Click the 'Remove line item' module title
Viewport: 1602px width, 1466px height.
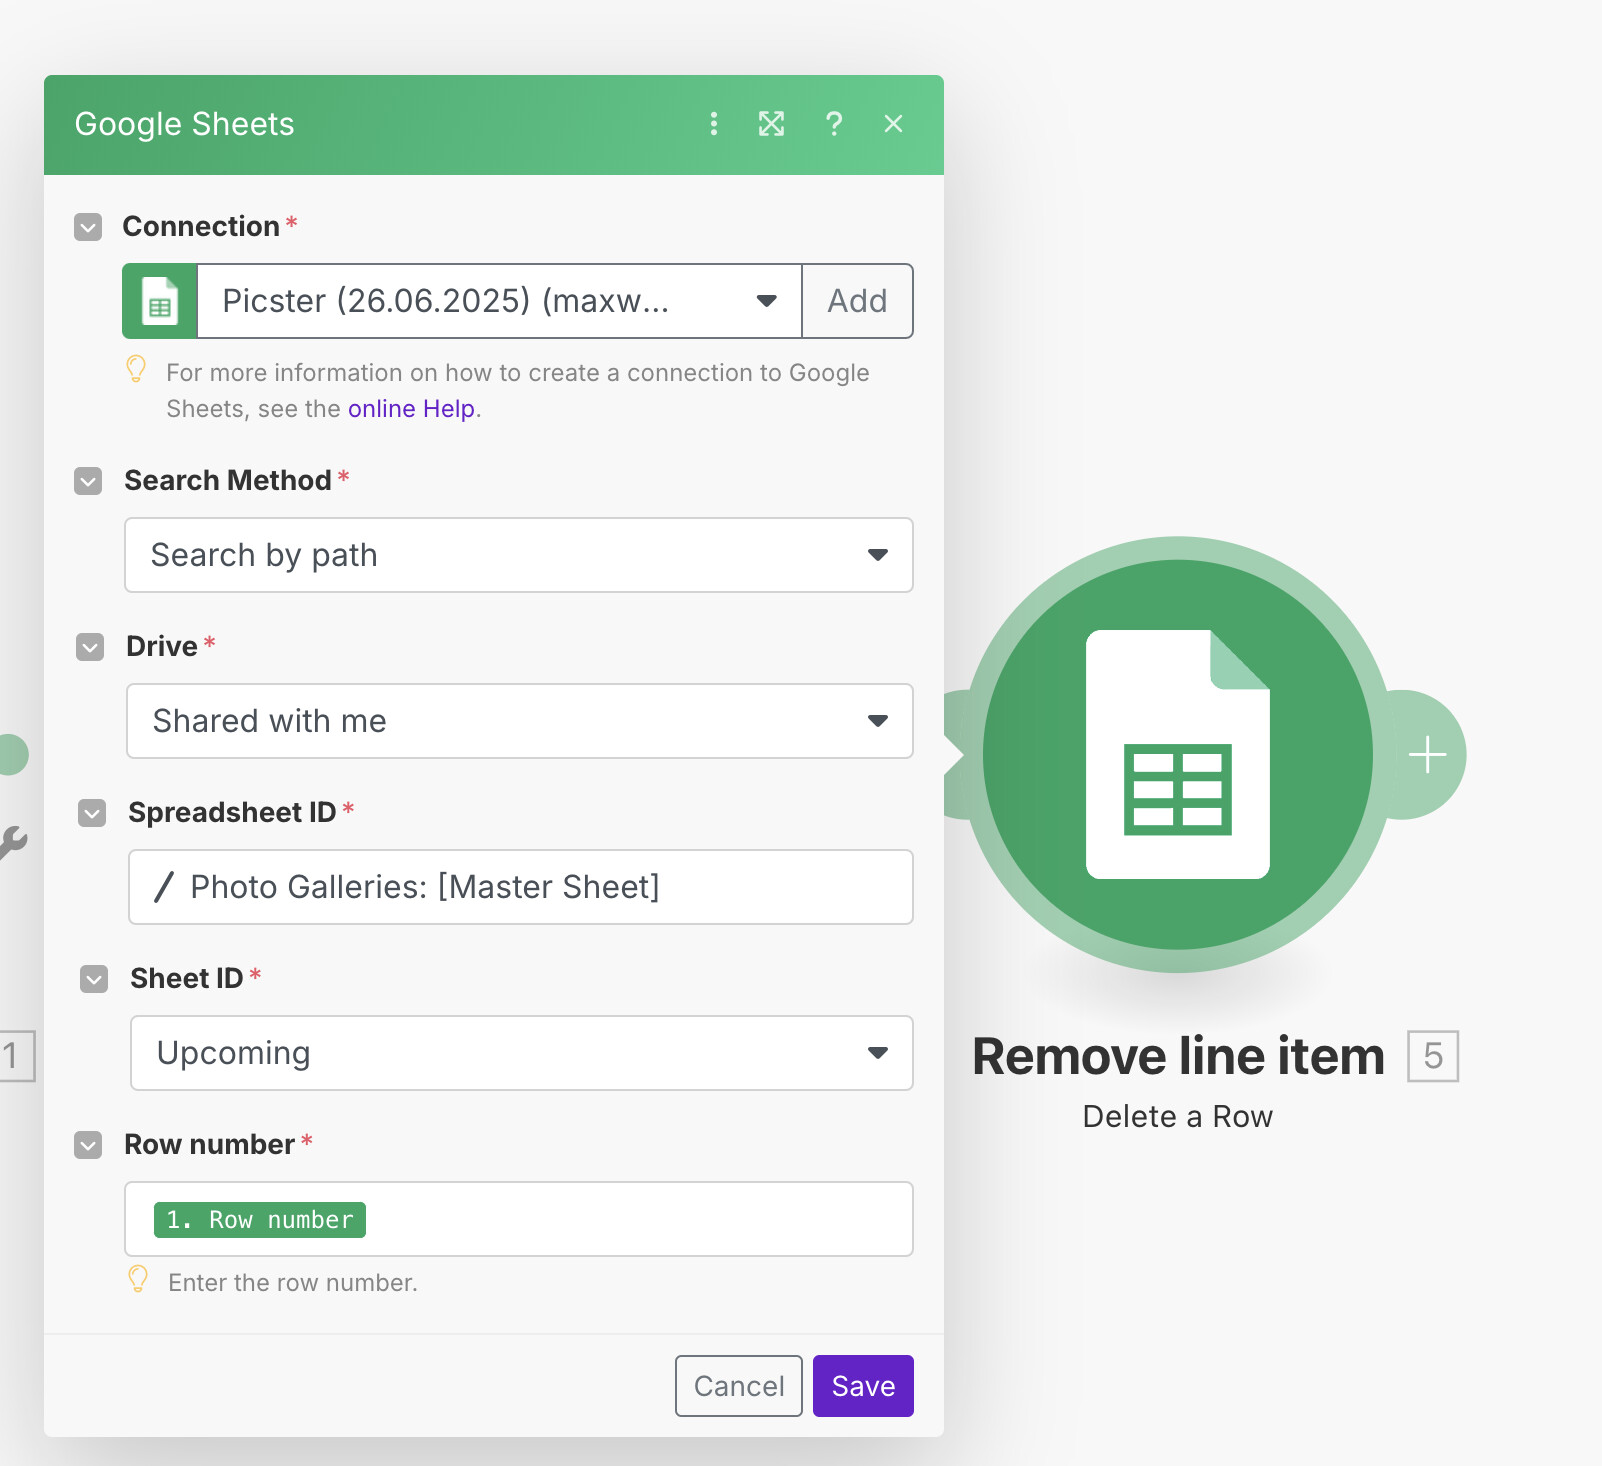[1178, 1056]
